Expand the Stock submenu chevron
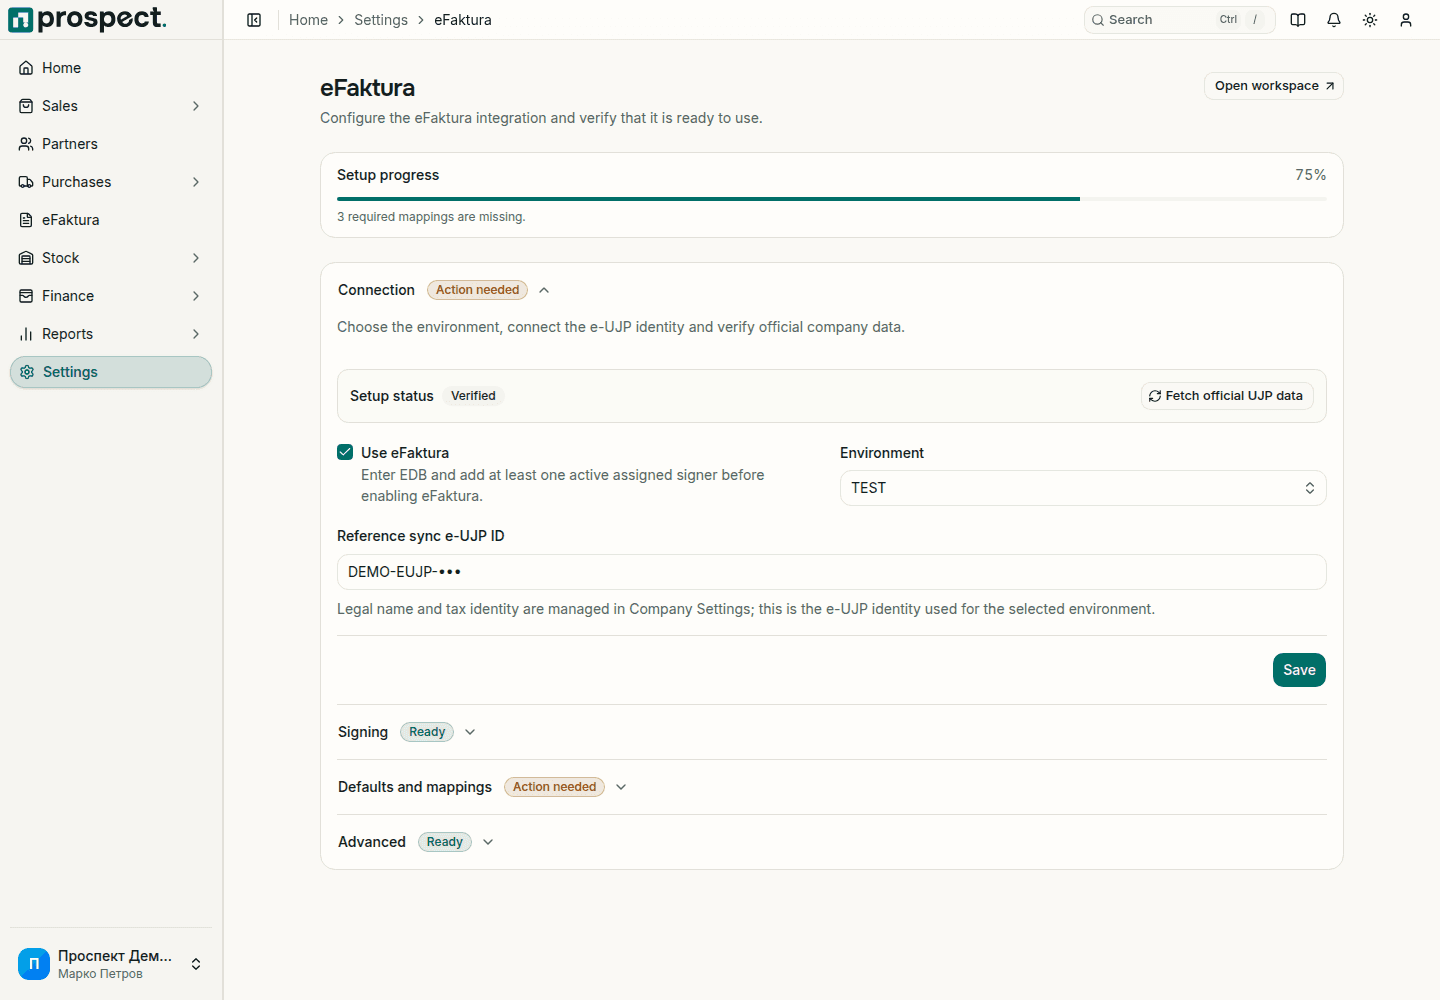 click(x=196, y=258)
